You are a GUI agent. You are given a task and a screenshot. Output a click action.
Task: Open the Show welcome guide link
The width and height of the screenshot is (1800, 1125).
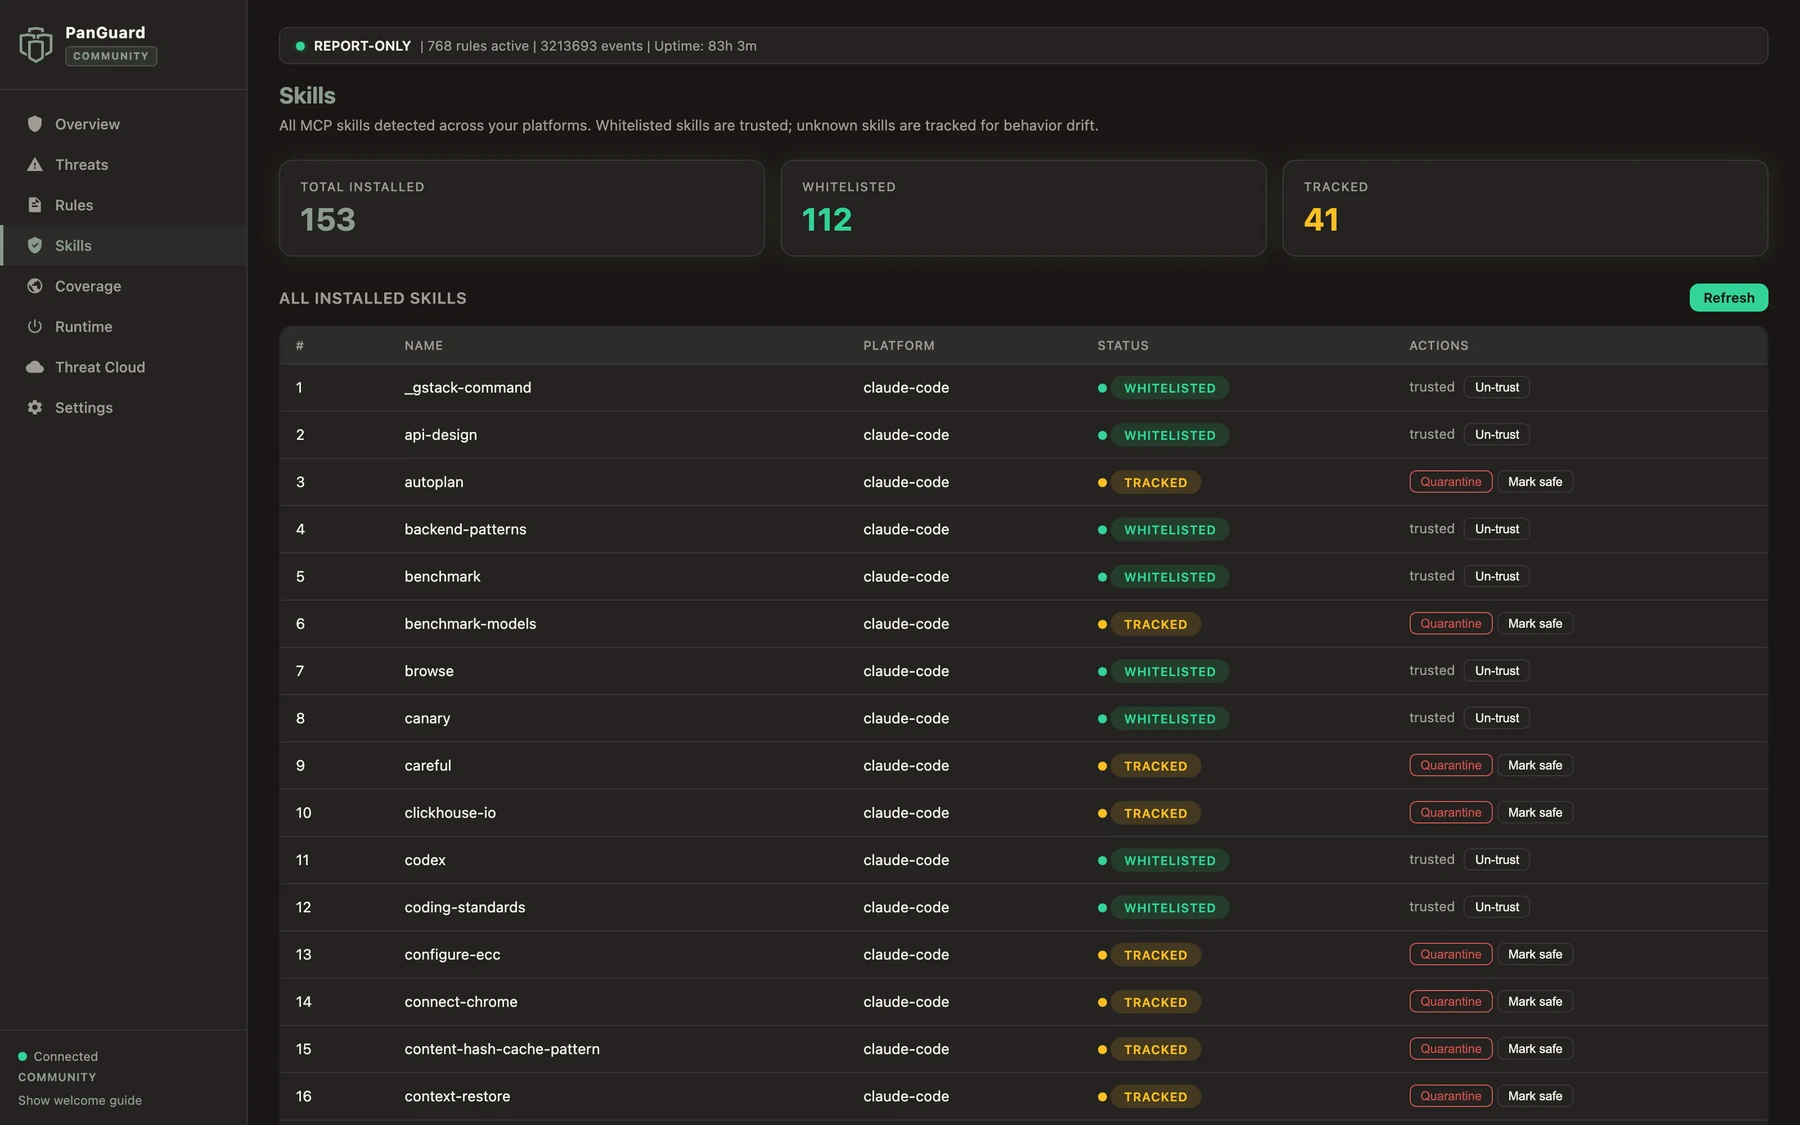point(80,1100)
